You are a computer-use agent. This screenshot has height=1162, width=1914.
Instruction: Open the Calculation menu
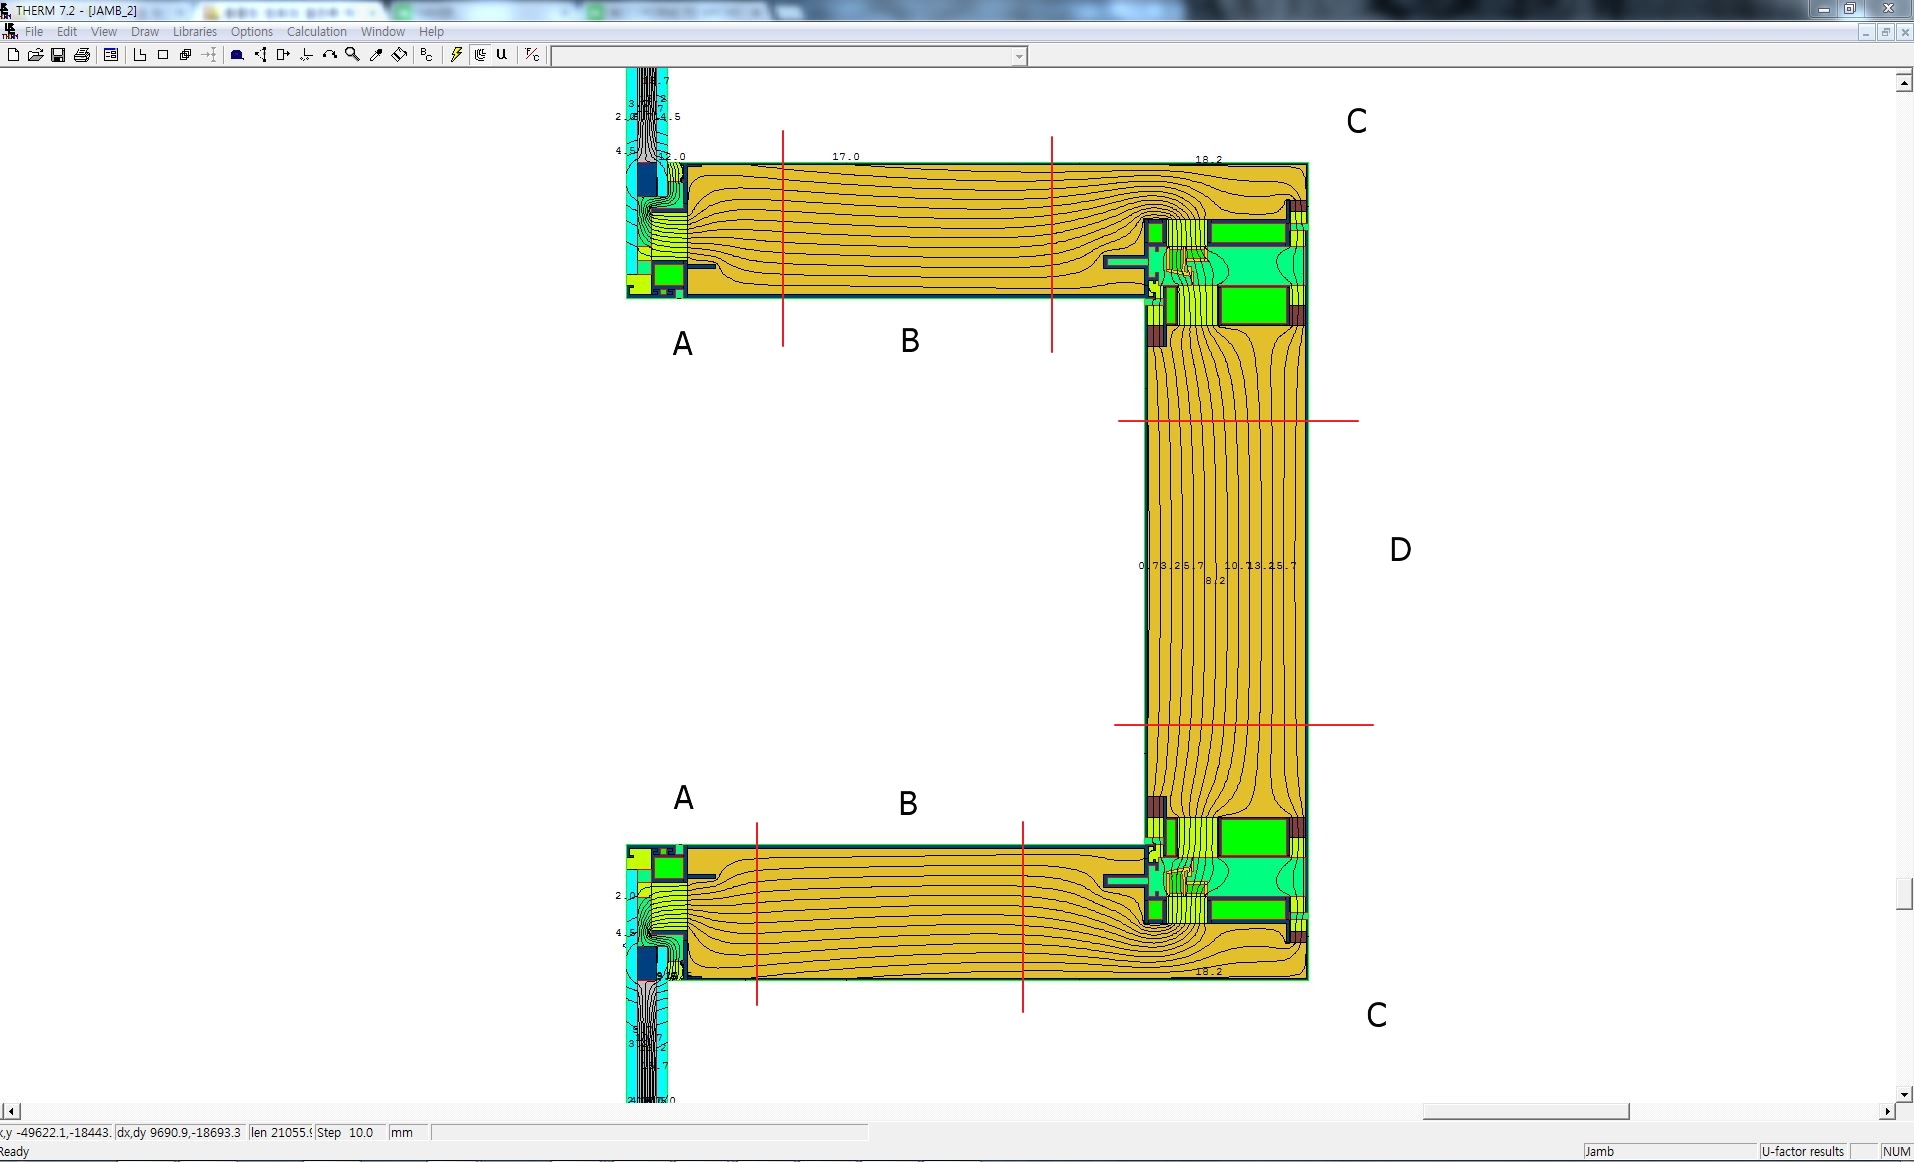(316, 32)
